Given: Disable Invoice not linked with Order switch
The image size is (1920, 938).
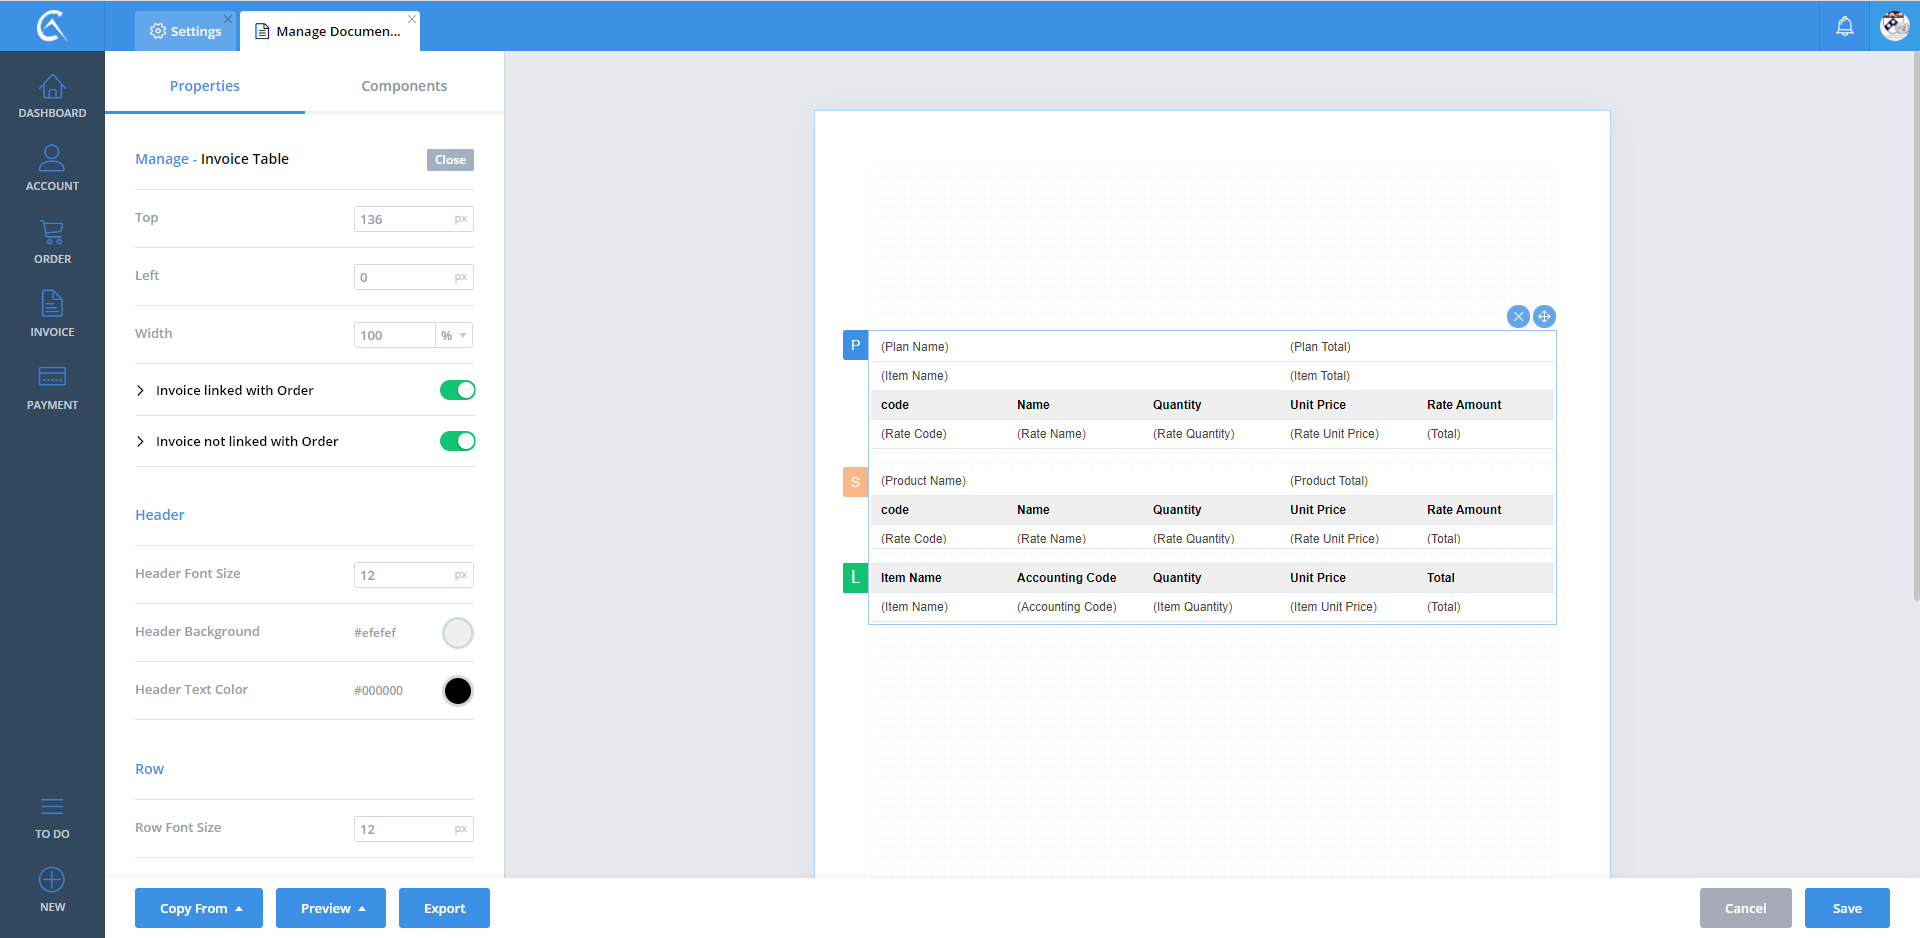Looking at the screenshot, I should pos(457,441).
